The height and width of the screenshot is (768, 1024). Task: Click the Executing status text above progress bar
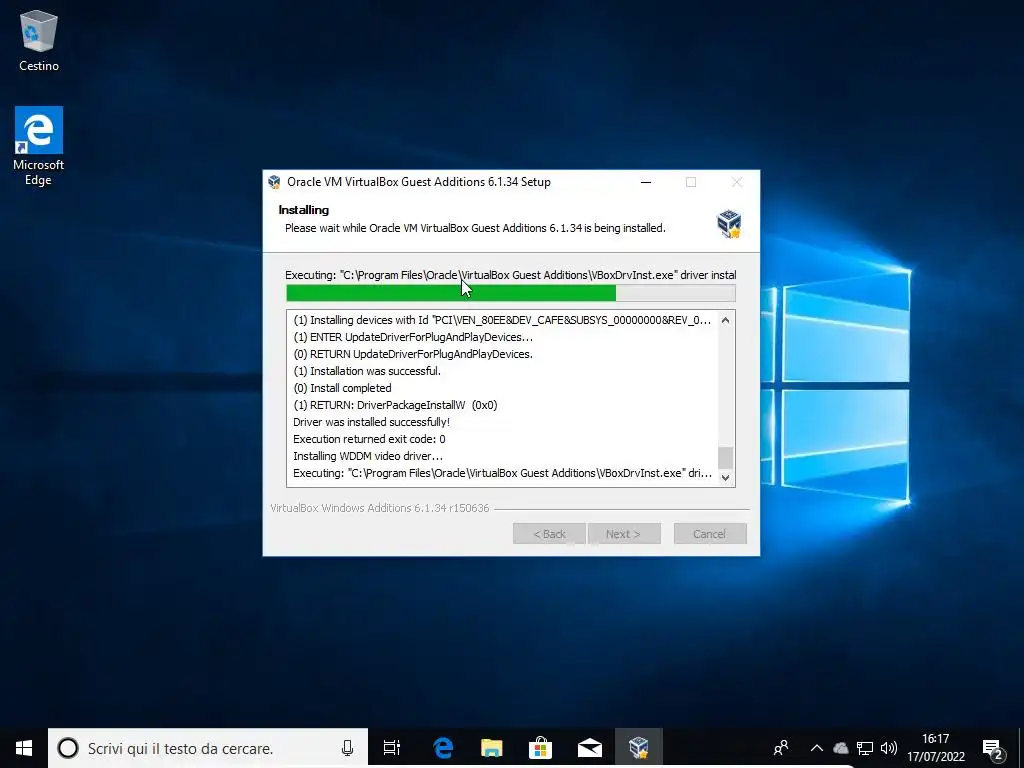[511, 275]
